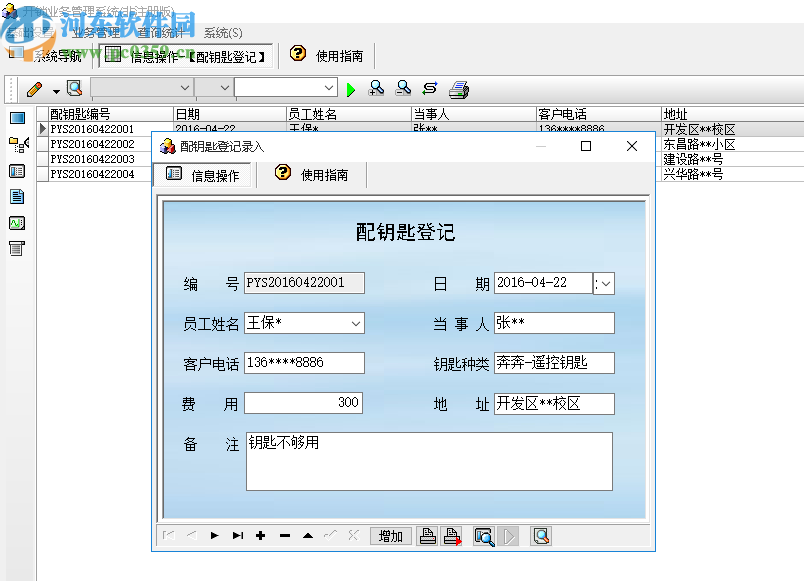Click the green run arrow on the toolbar
This screenshot has height=581, width=804.
(351, 88)
